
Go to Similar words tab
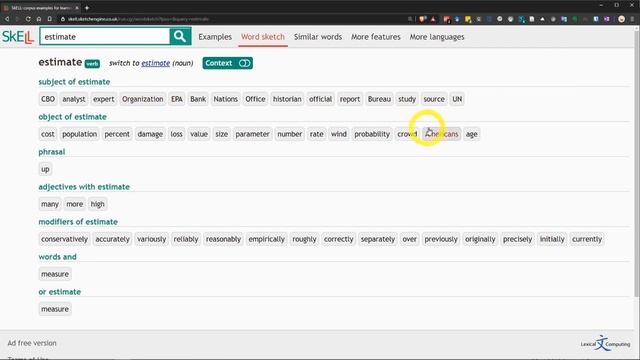pos(318,37)
